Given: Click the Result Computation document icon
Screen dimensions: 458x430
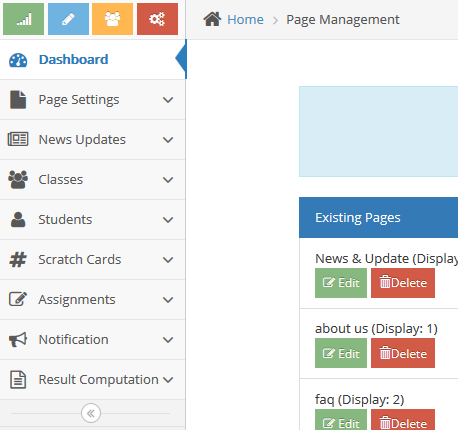Looking at the screenshot, I should point(18,380).
